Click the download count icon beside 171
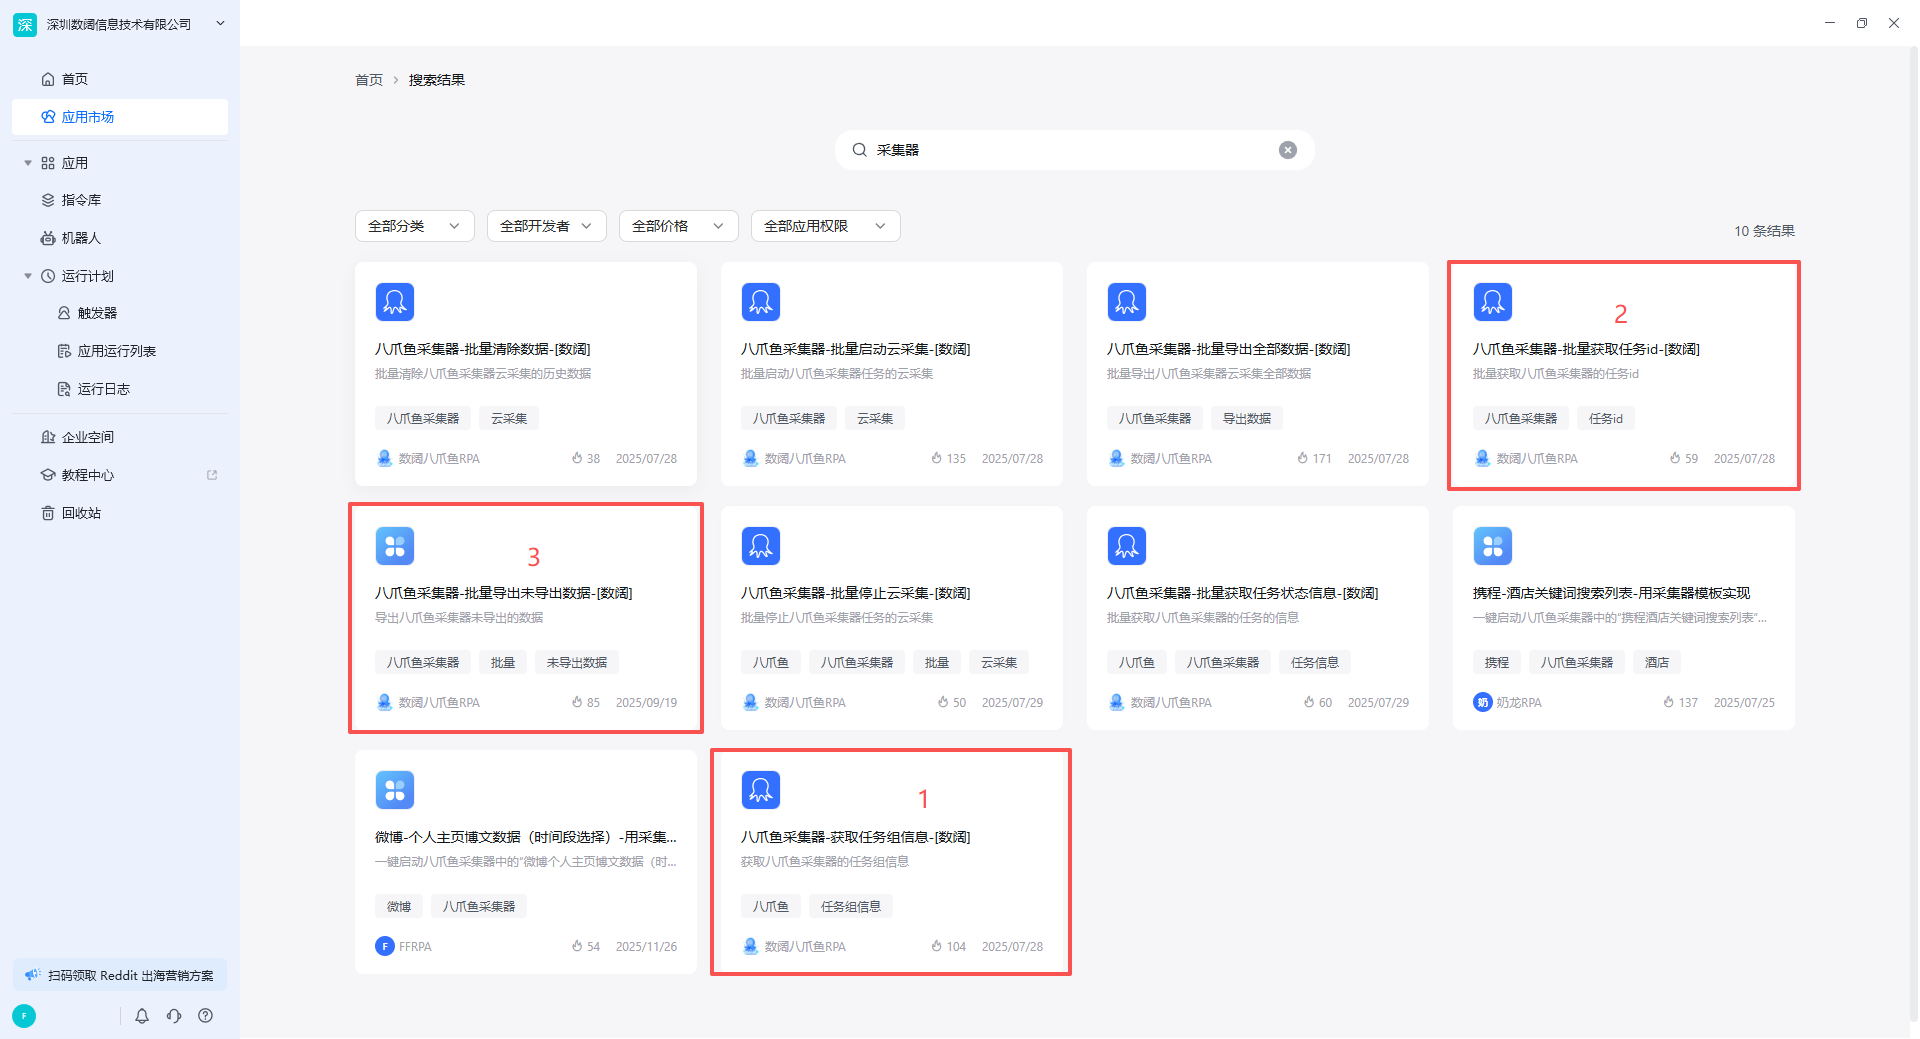Screen dimensions: 1920x1039 tap(1303, 458)
